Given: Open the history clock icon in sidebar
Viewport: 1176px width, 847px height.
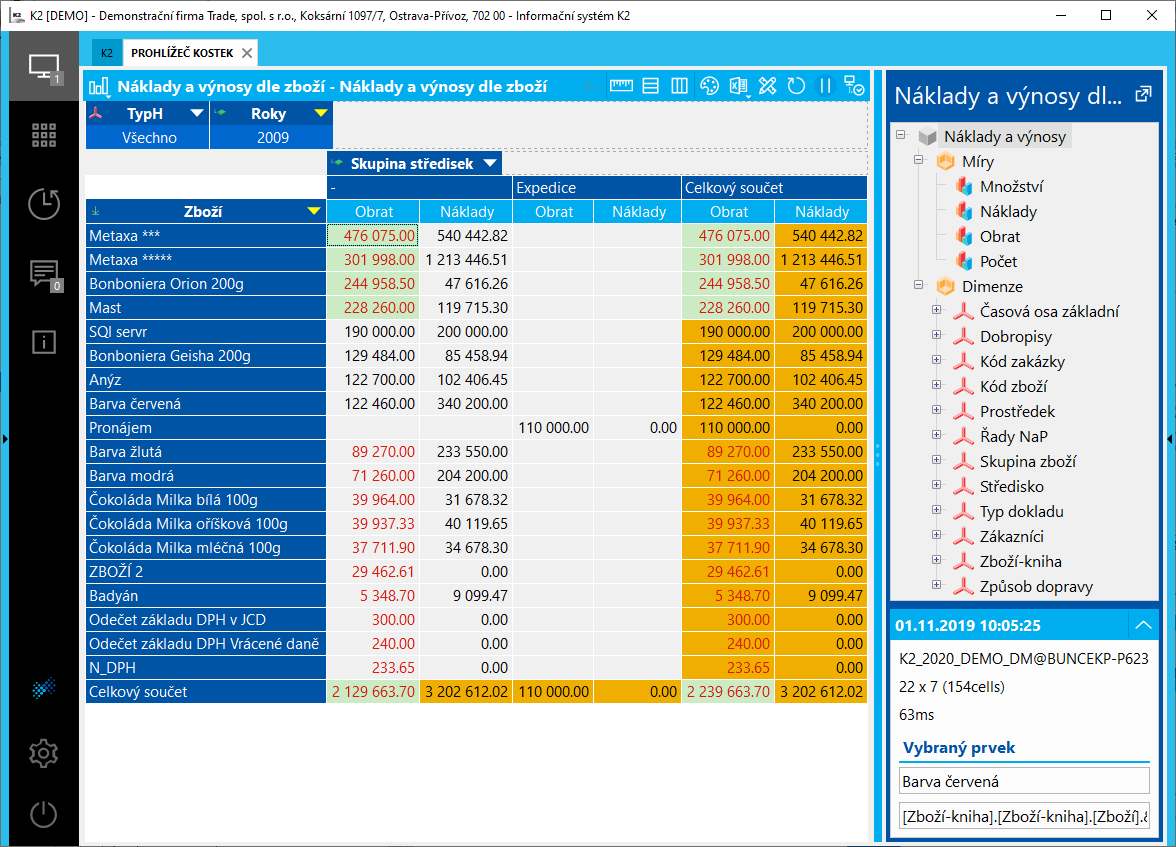Looking at the screenshot, I should 43,203.
